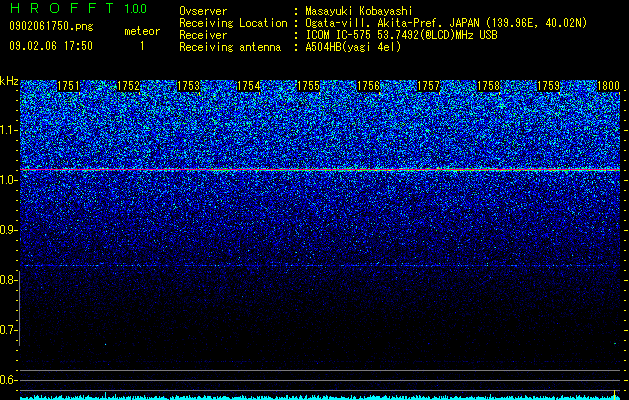Viewport: 629px width, 400px height.
Task: Click the meteor count label
Action: 142,31
